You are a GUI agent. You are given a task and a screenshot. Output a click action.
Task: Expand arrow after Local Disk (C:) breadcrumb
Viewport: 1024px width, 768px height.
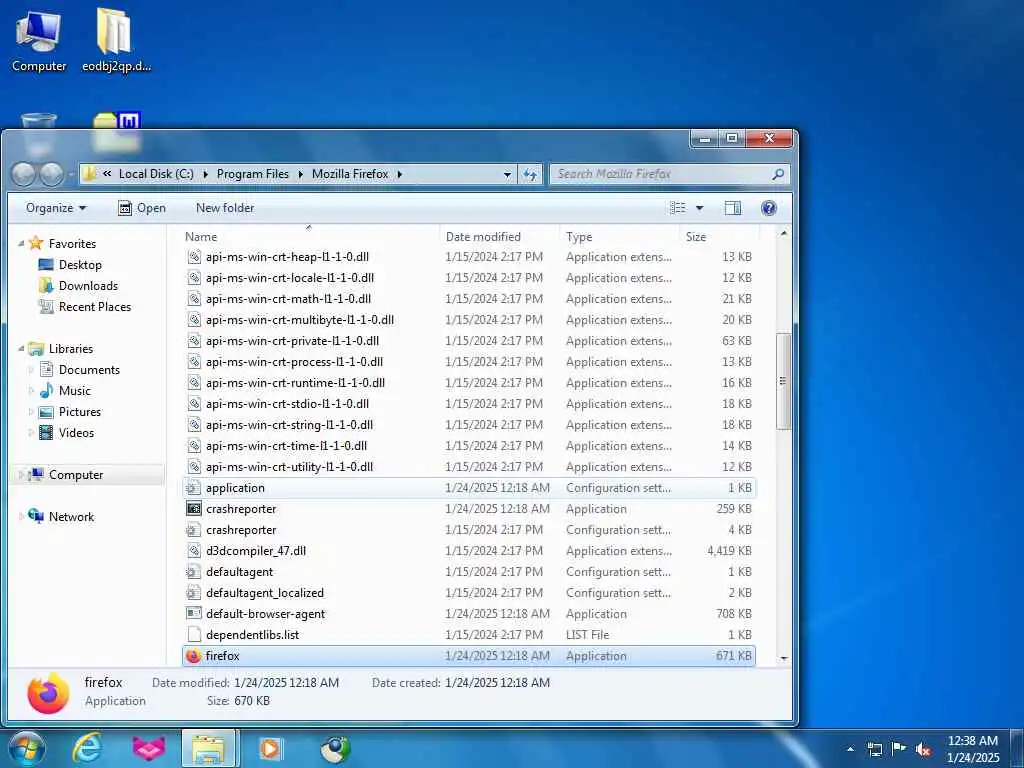click(x=205, y=174)
